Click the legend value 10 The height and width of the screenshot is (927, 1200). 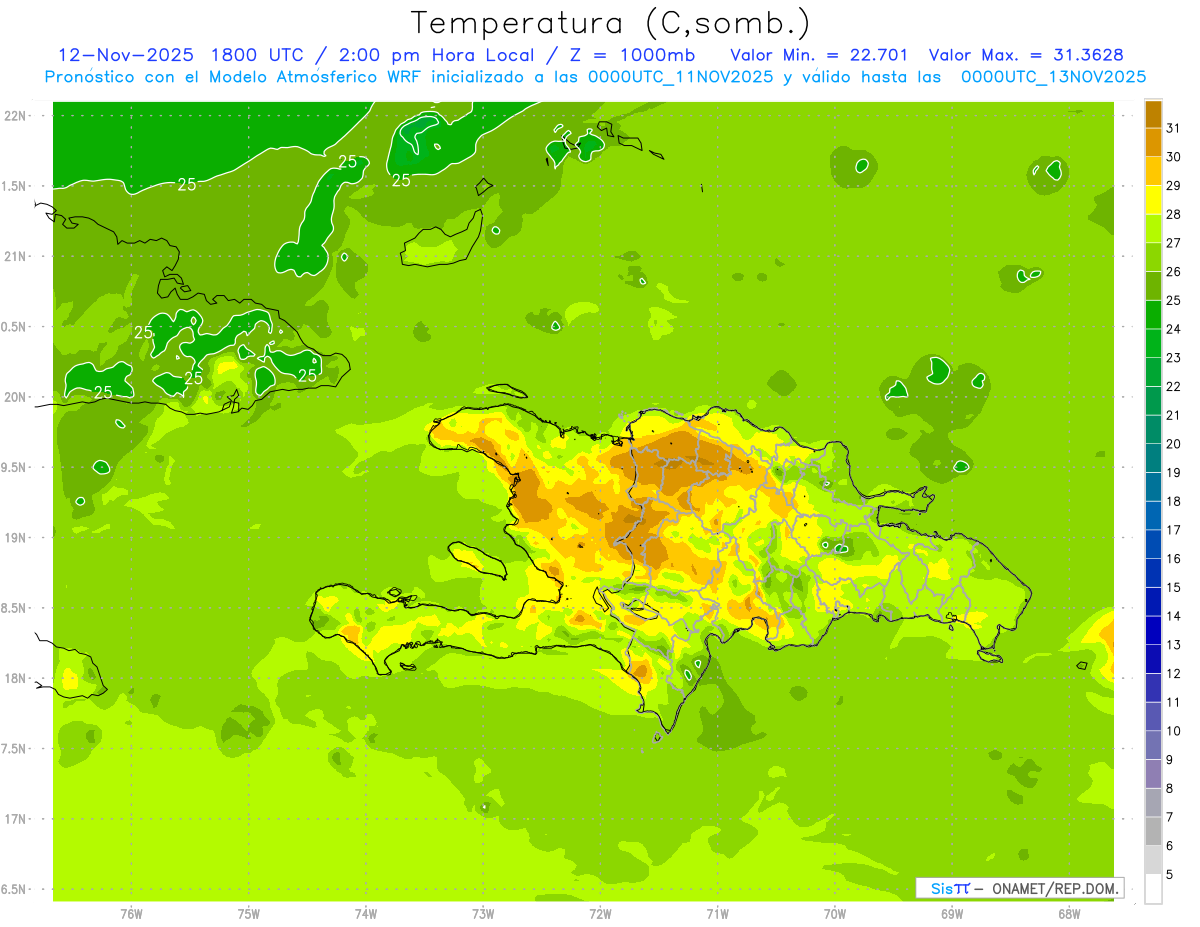pyautogui.click(x=1173, y=731)
